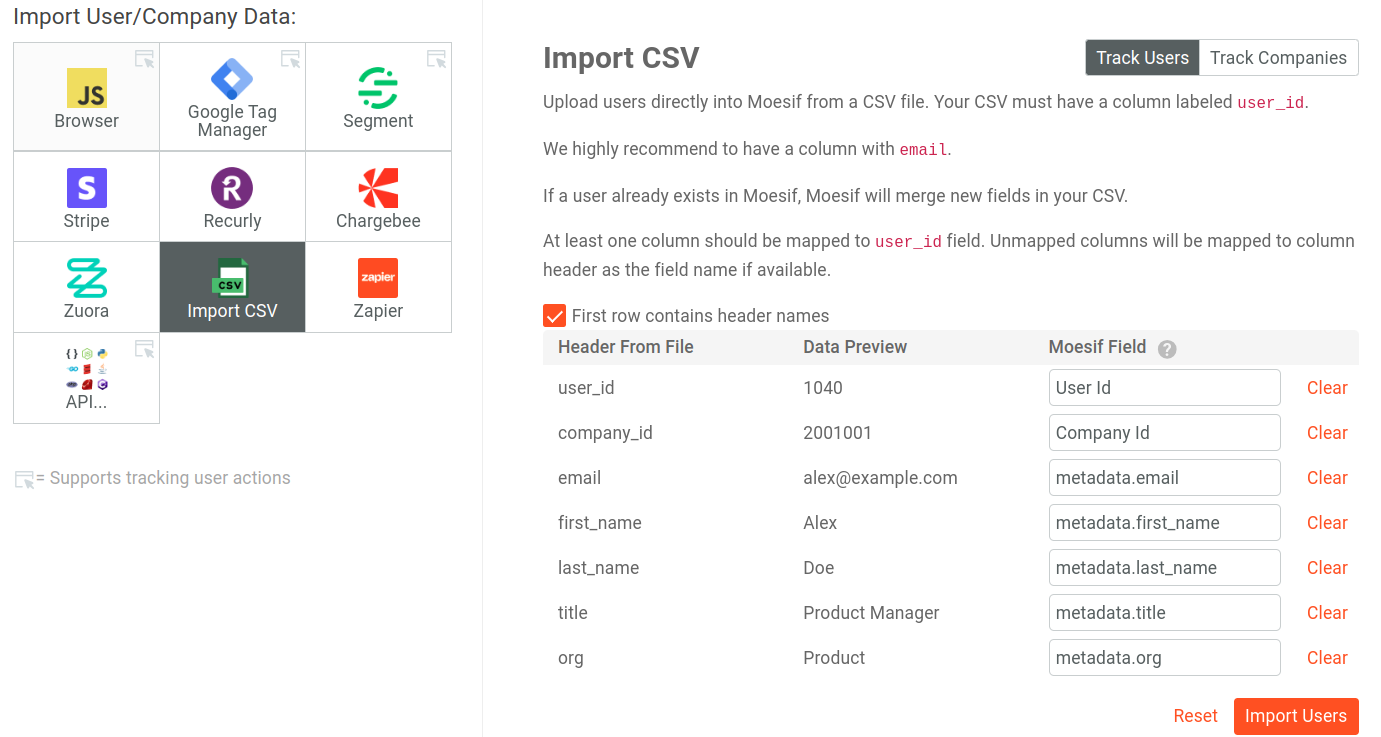Clear the email field mapping
The image size is (1381, 737).
(1327, 477)
